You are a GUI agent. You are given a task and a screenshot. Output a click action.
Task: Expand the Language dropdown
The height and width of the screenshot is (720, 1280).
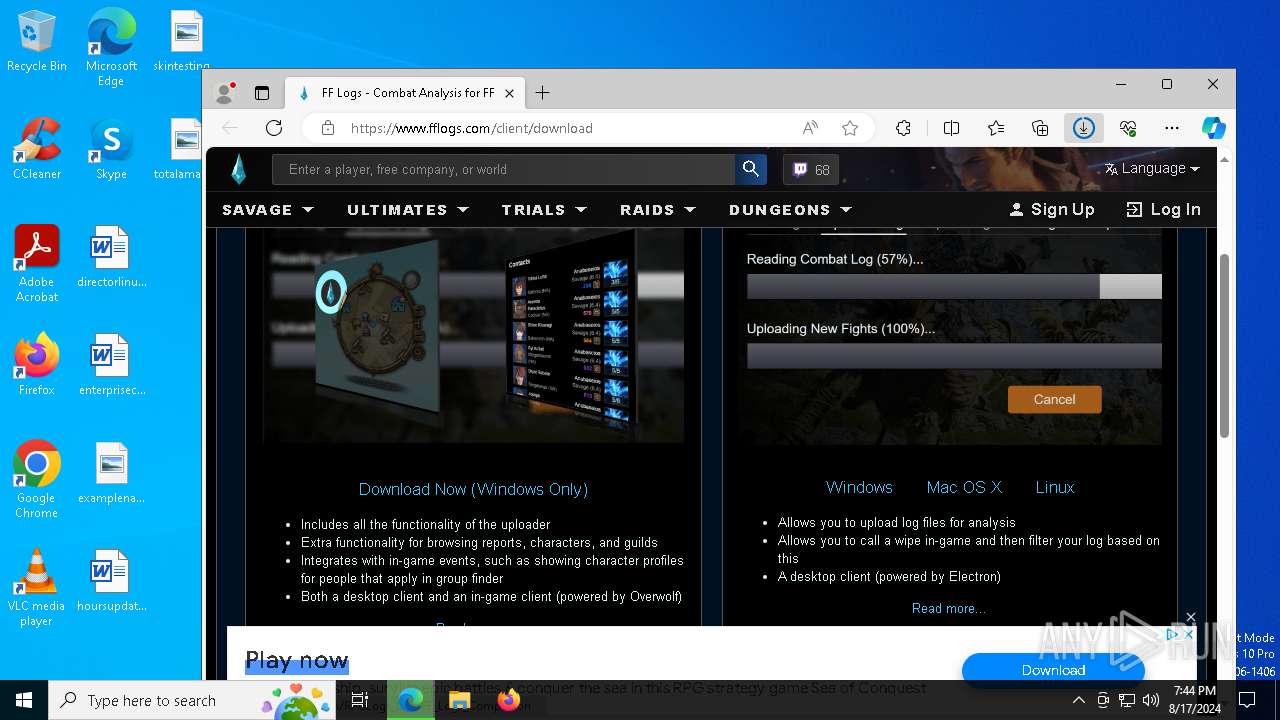pos(1152,169)
